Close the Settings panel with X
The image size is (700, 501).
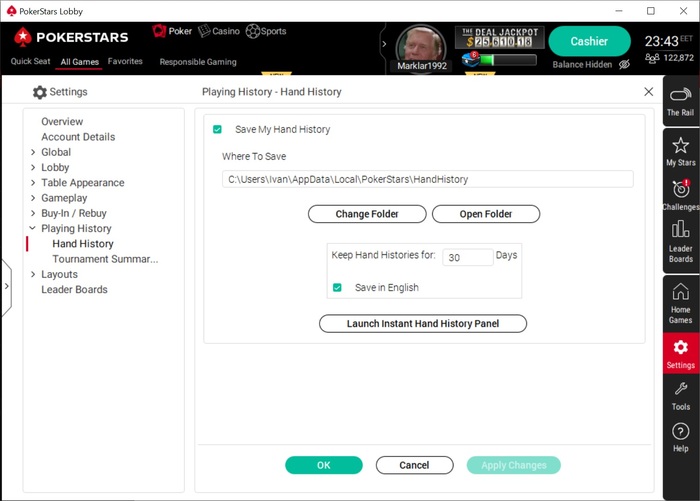(649, 92)
